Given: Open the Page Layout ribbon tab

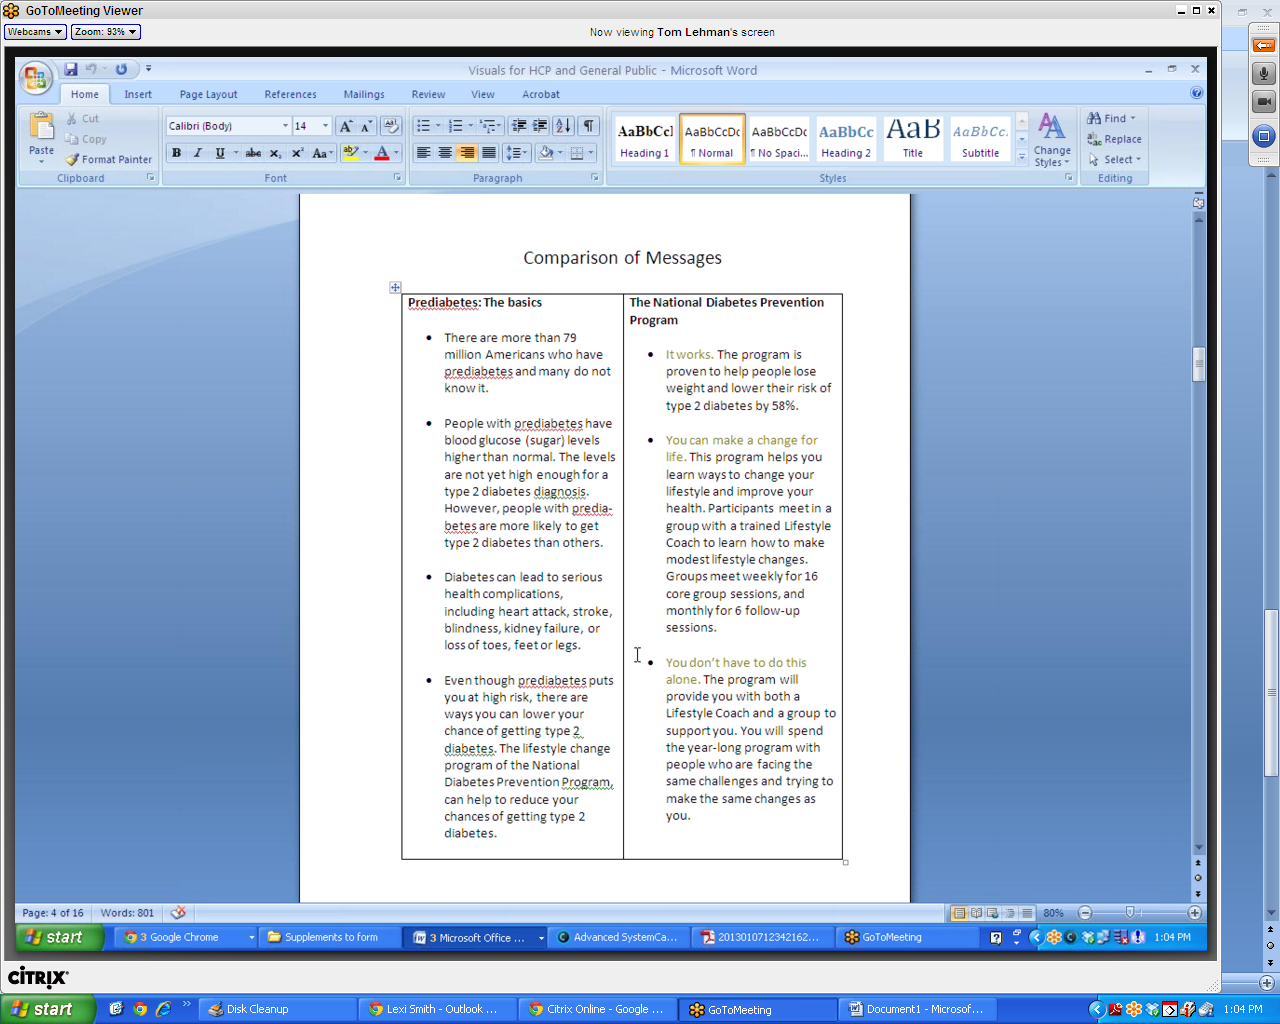Looking at the screenshot, I should point(208,94).
